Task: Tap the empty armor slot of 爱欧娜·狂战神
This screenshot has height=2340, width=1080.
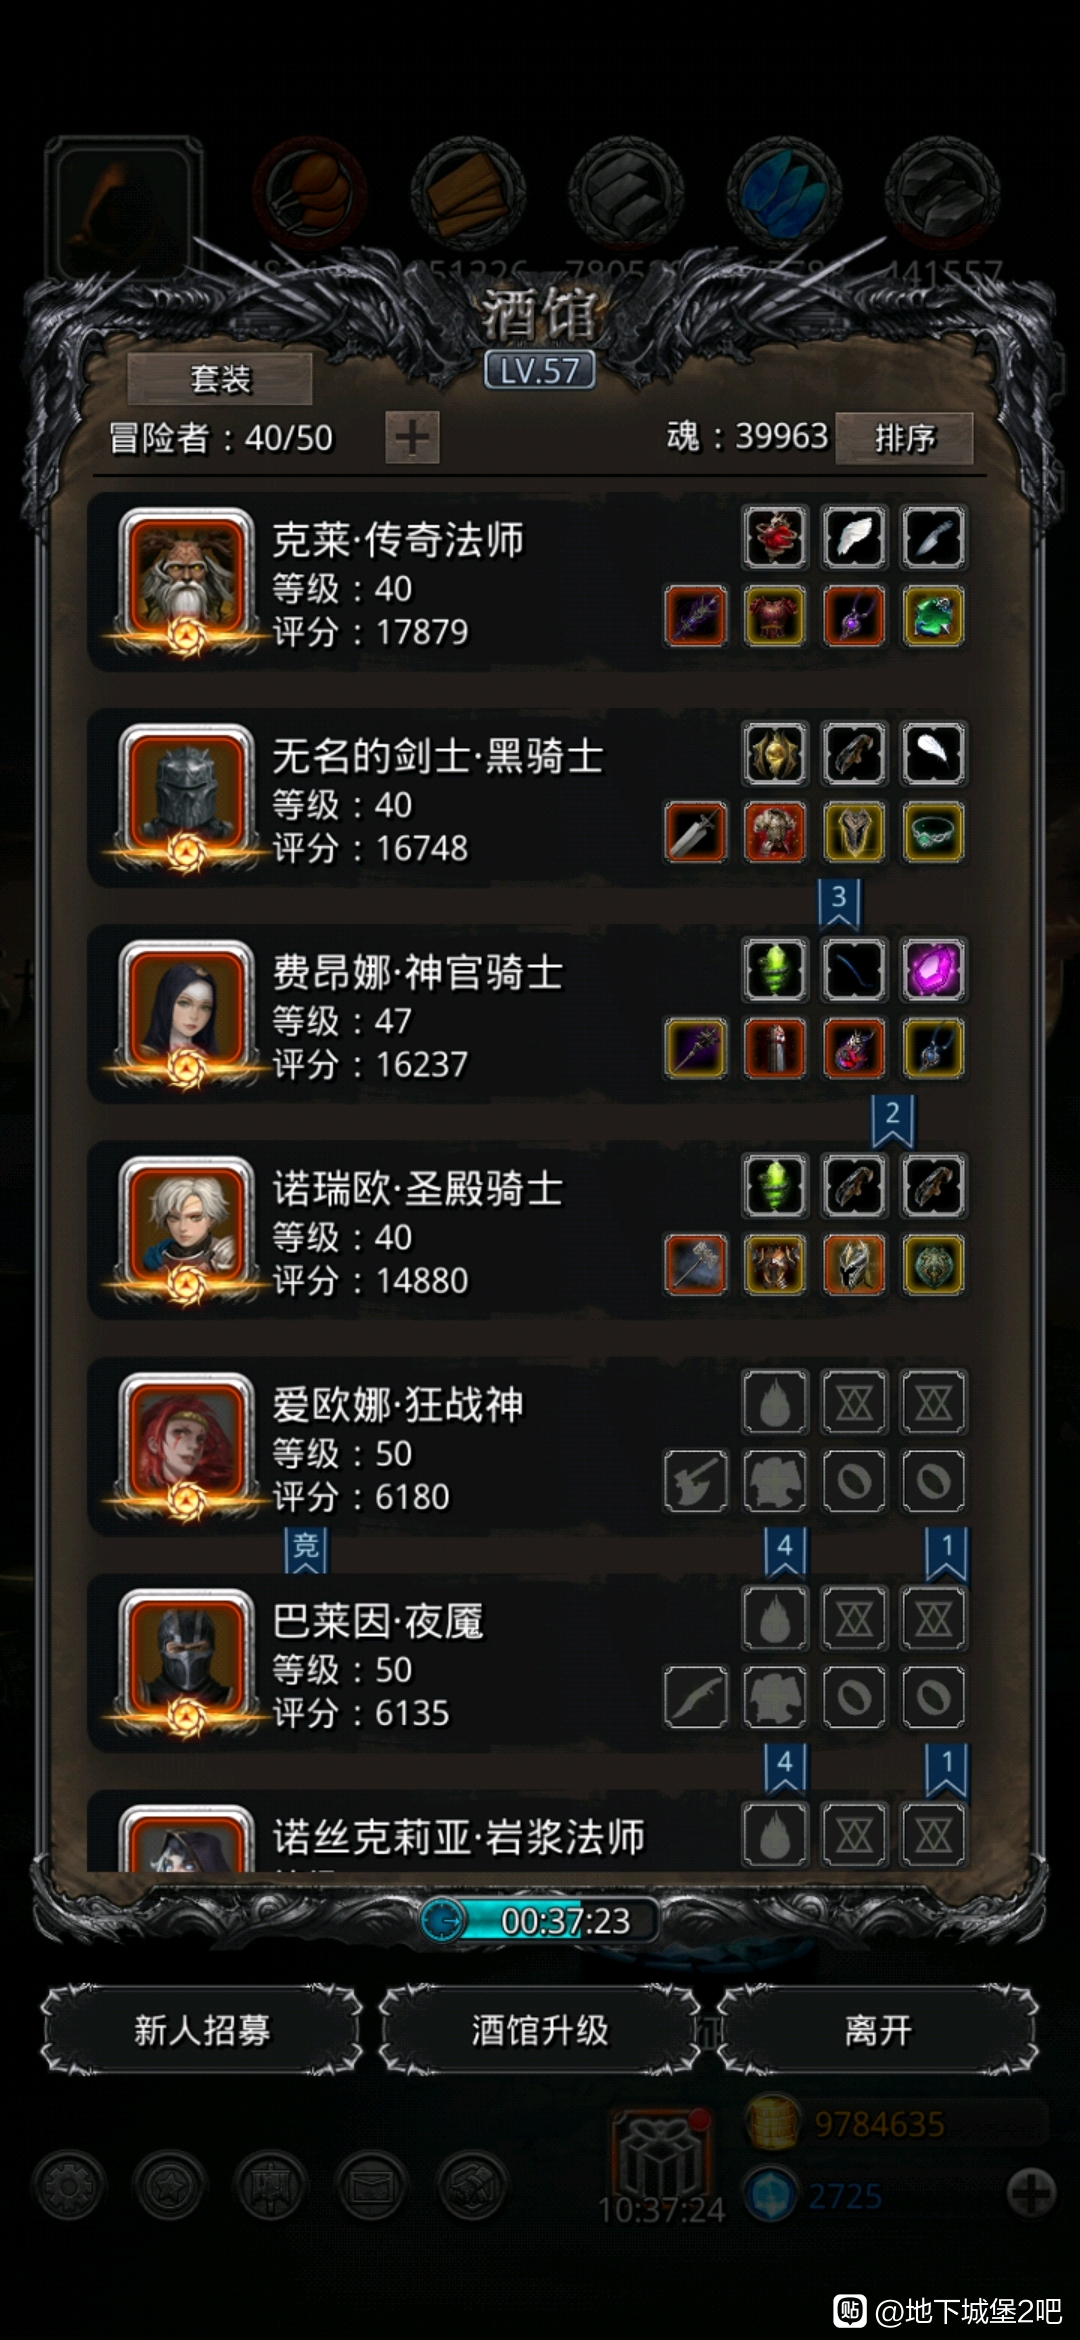Action: [x=775, y=1480]
